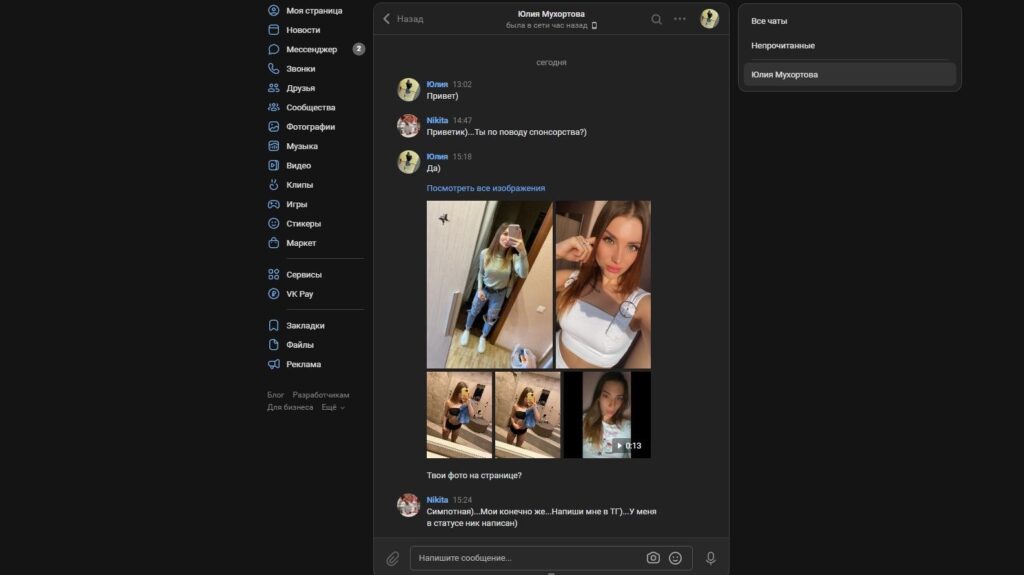Open Мессенджер from left sidebar
Screen dimensions: 1024x575
click(311, 49)
